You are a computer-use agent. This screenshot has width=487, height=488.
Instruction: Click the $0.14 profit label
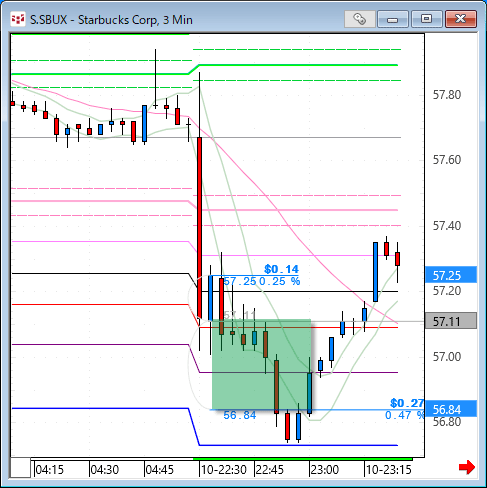click(x=281, y=269)
